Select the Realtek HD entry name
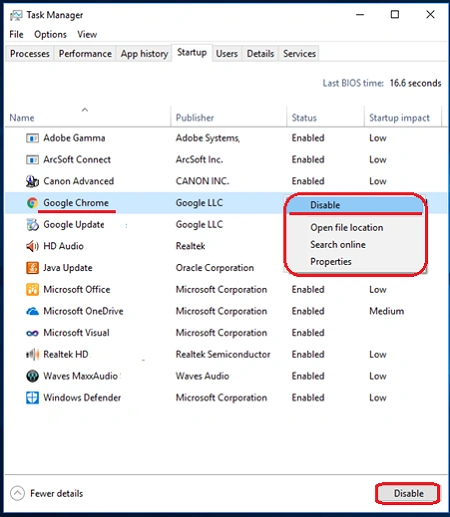 (66, 354)
